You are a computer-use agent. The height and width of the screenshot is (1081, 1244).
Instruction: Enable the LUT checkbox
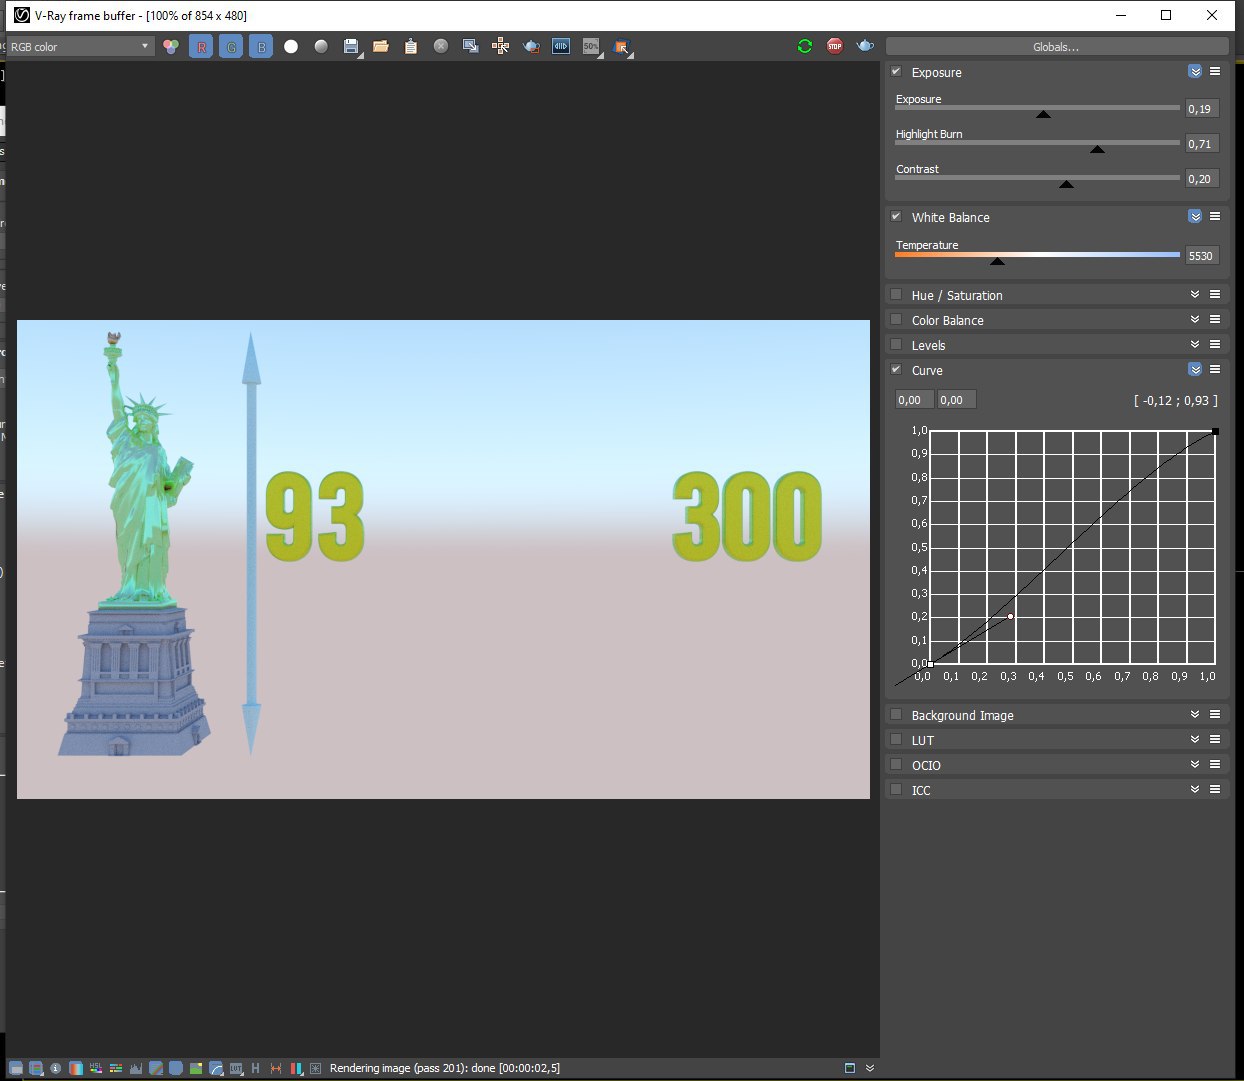click(896, 740)
